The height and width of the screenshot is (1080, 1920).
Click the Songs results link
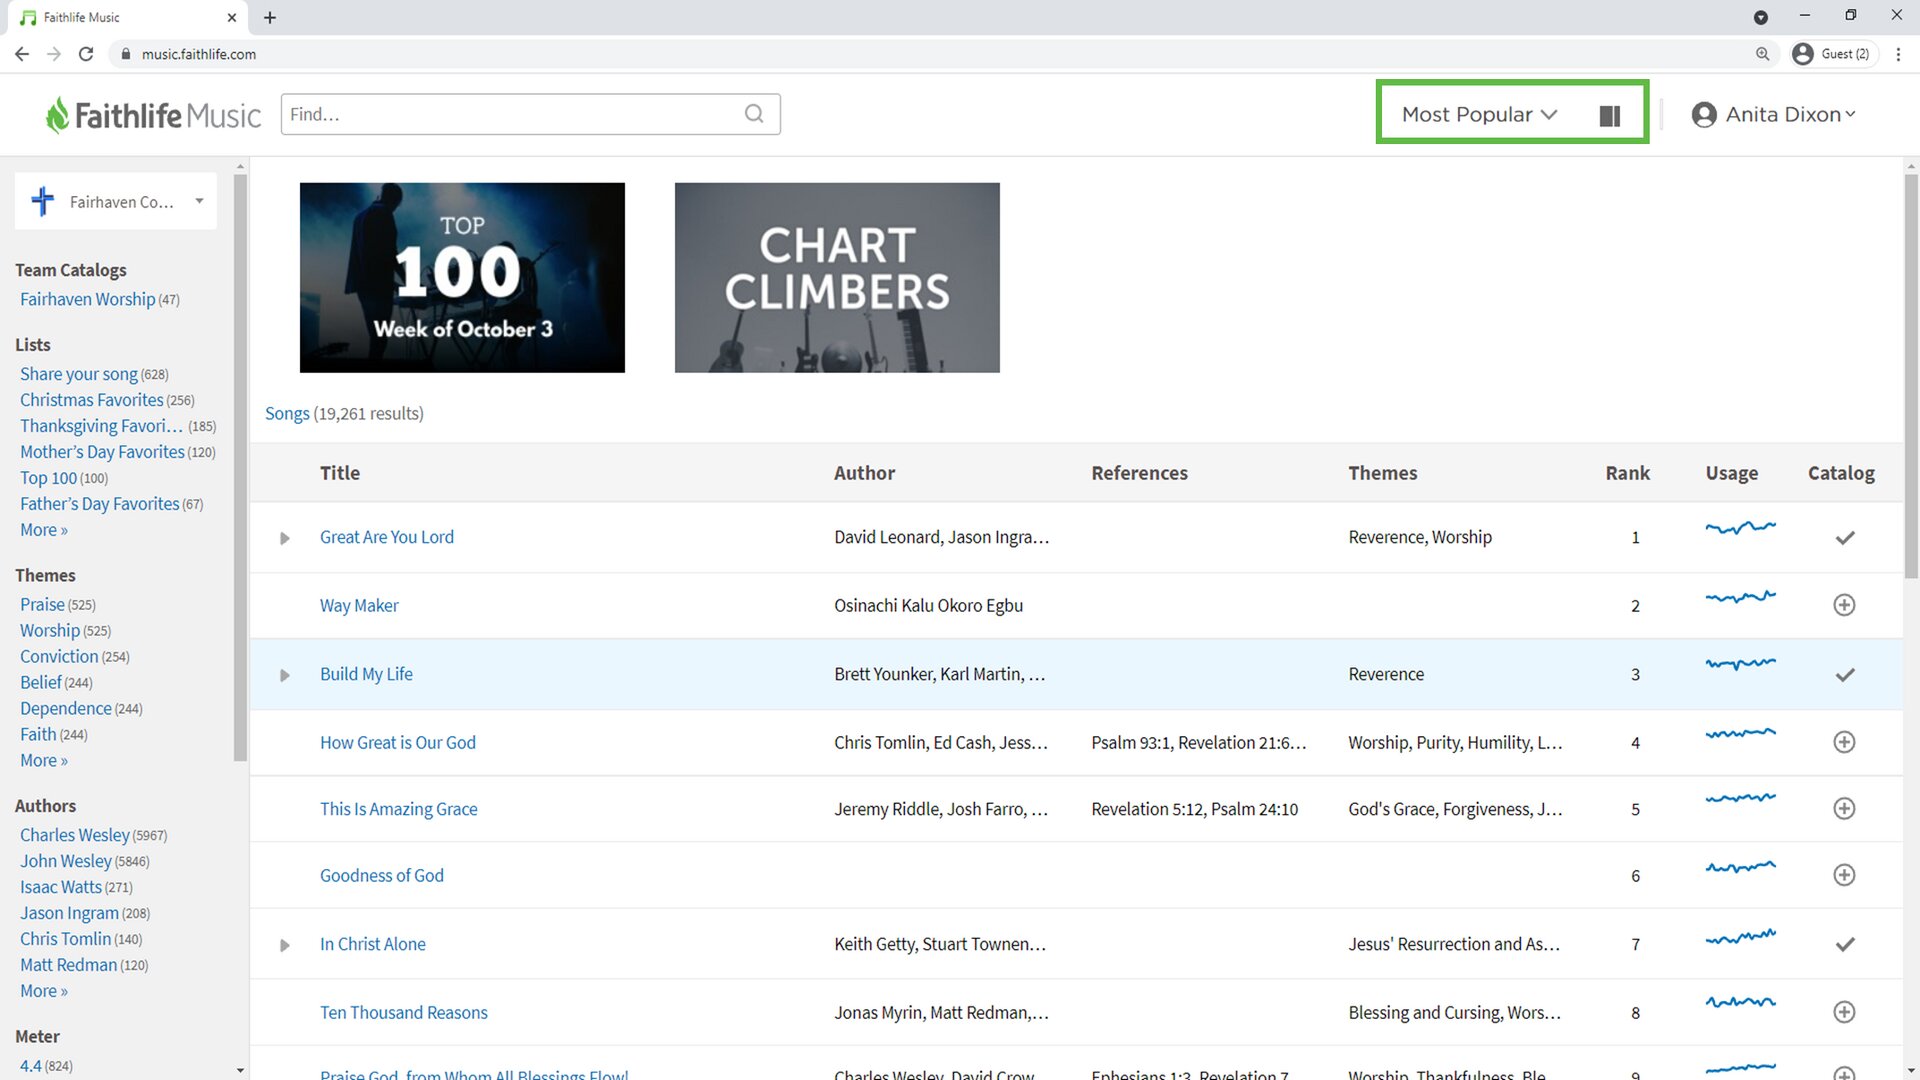tap(287, 413)
